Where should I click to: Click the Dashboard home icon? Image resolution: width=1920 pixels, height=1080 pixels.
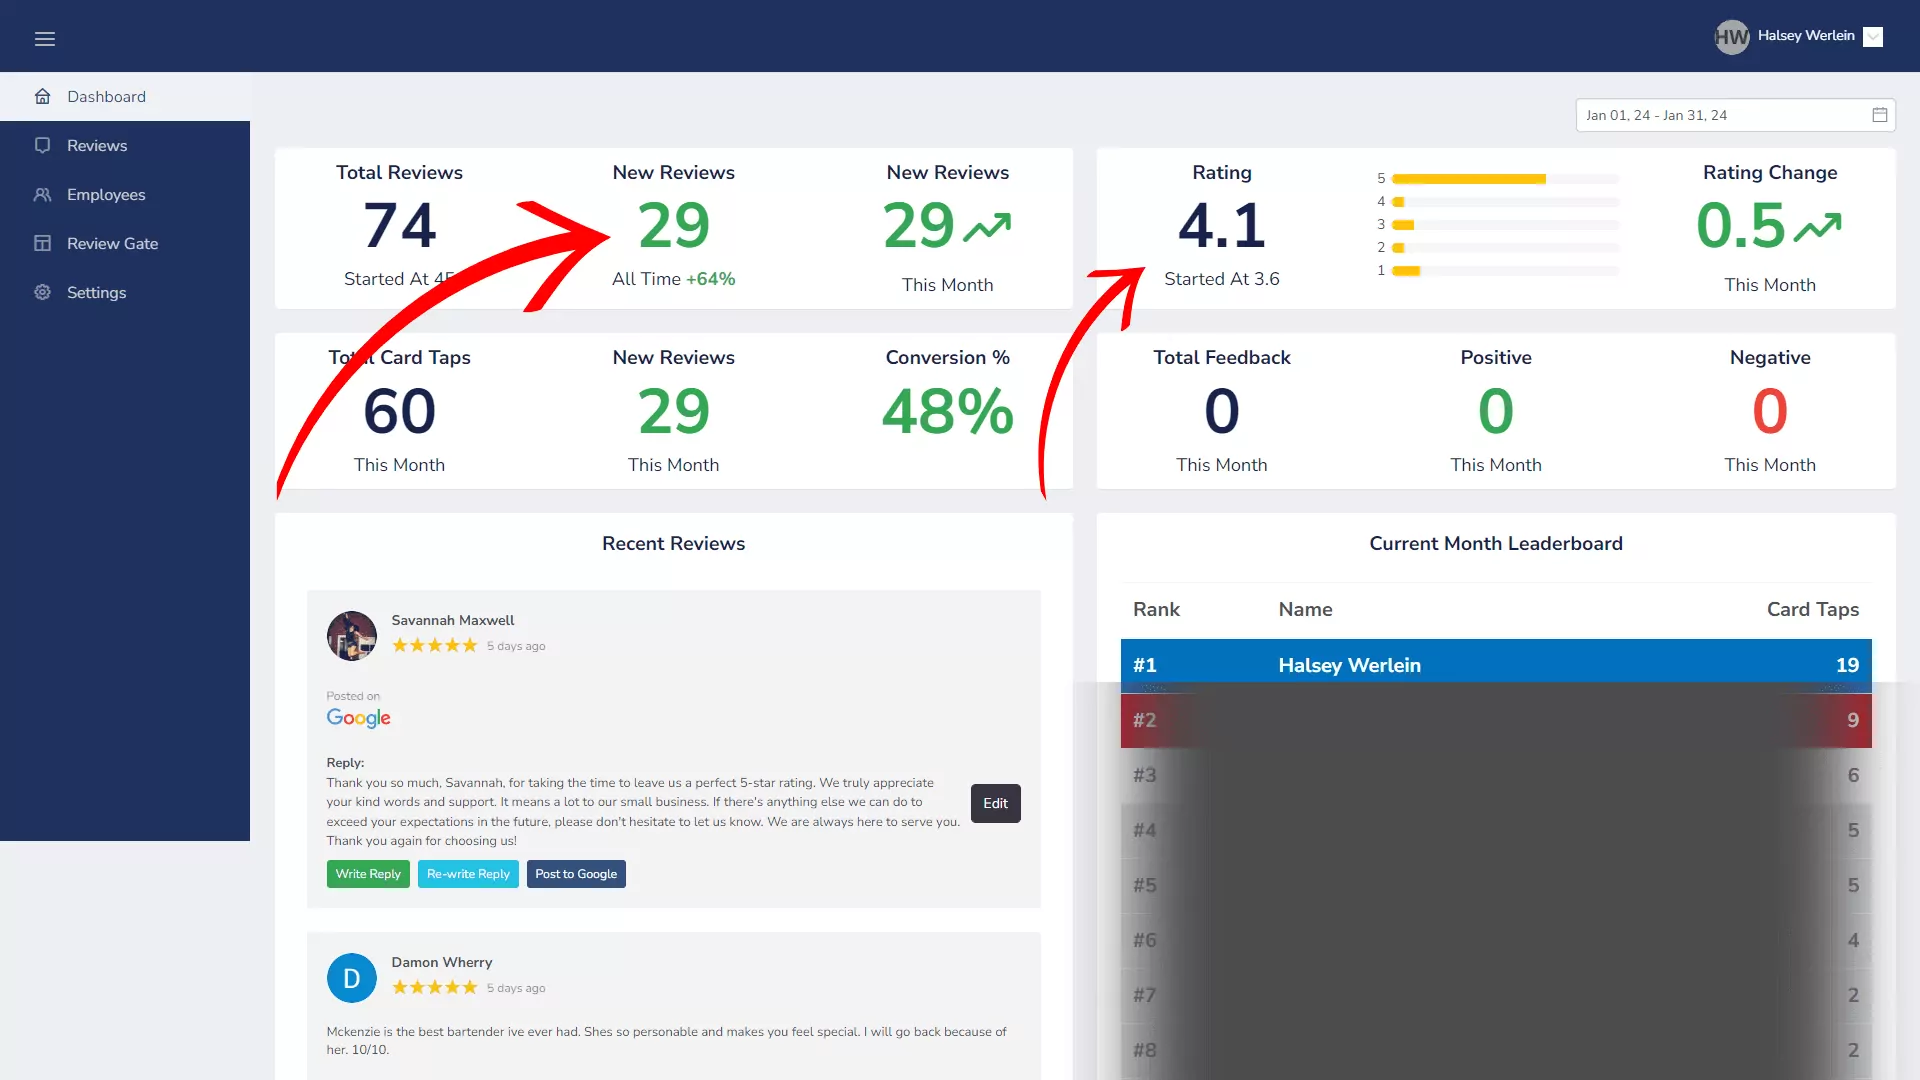coord(43,97)
